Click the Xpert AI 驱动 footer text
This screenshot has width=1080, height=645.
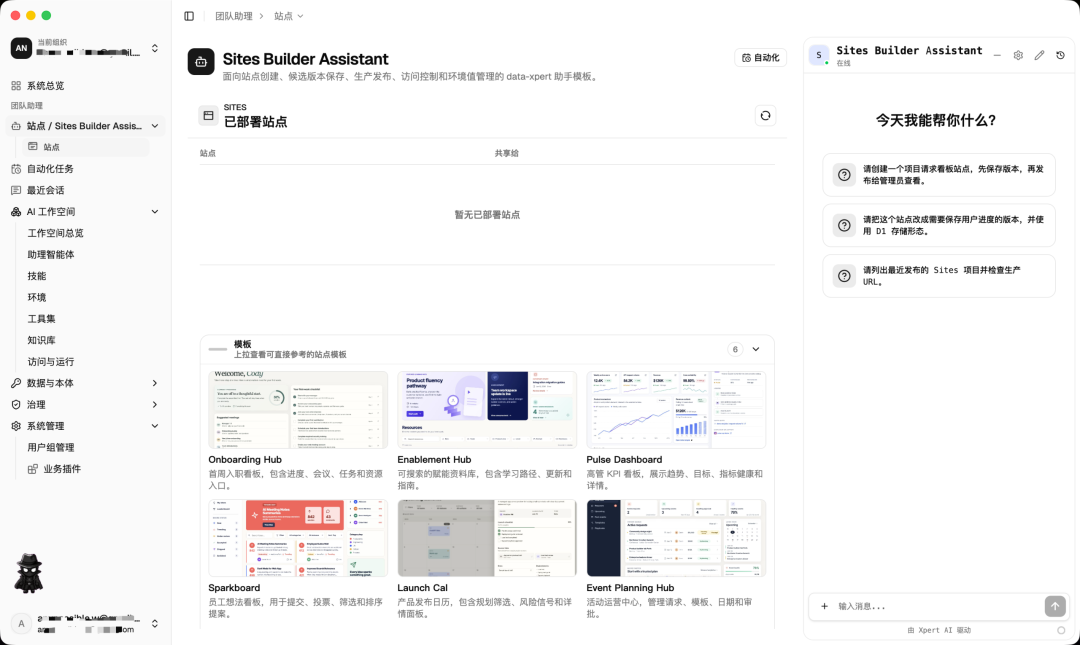coord(939,630)
